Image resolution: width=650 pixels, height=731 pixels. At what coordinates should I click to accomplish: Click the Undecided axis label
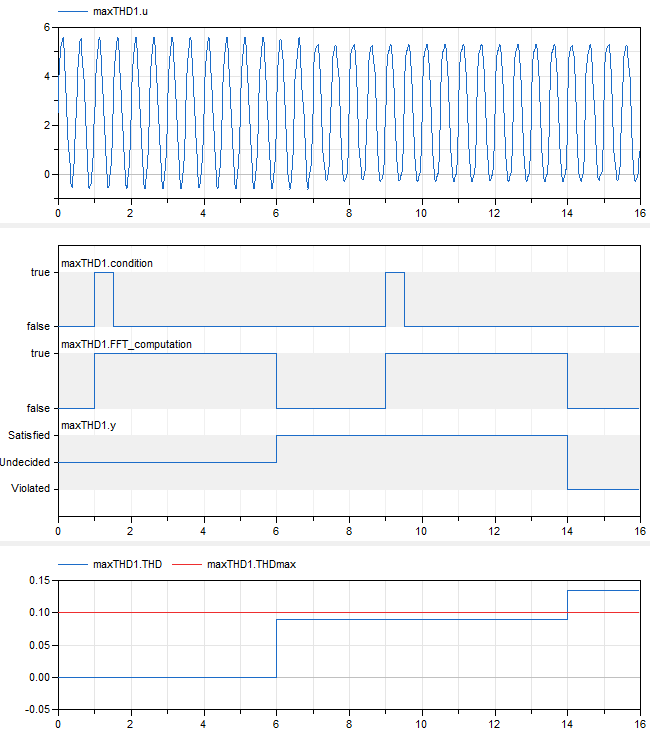26,462
